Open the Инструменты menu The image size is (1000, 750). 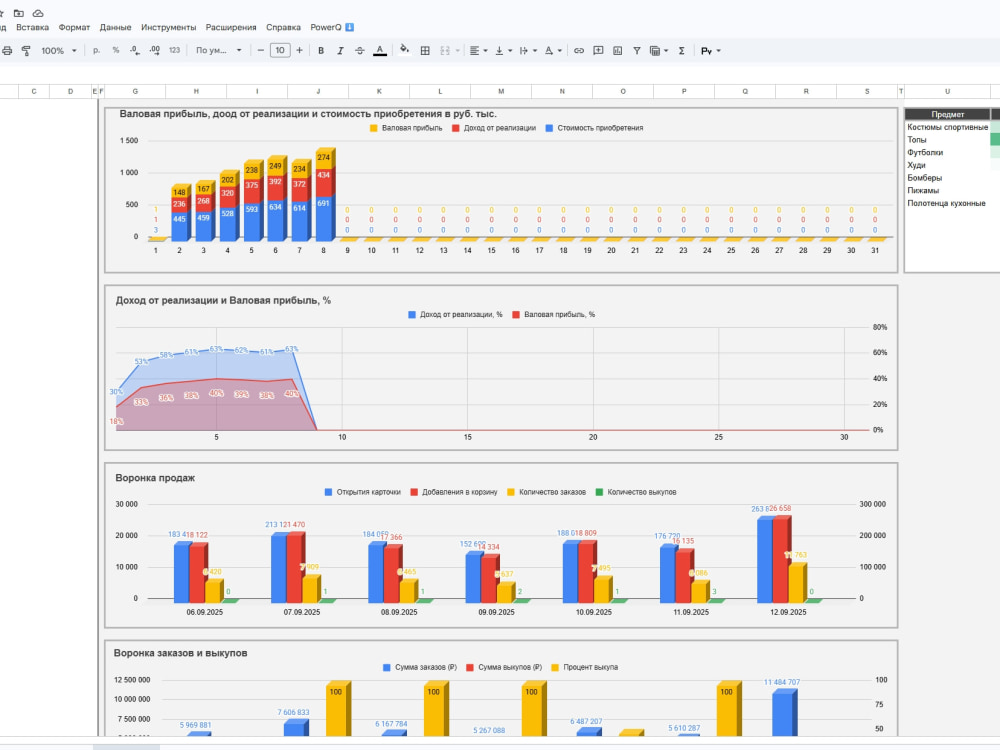(168, 27)
